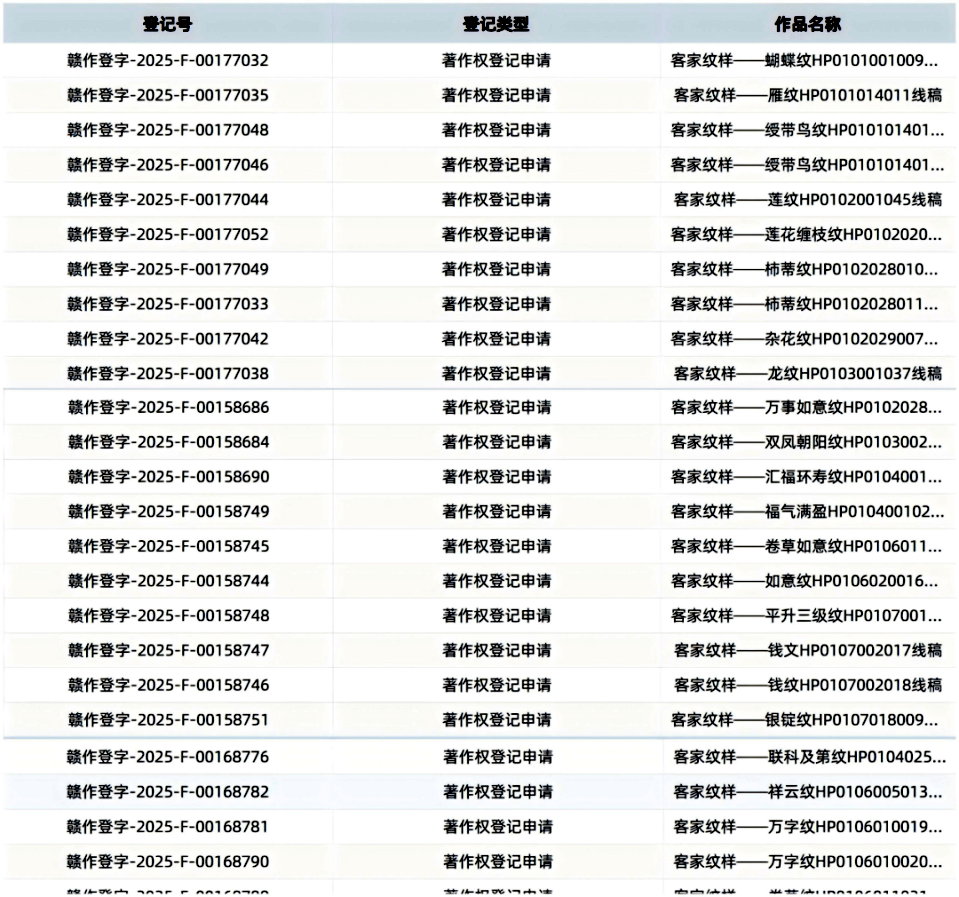
Task: Open the 莲花缠枝纹 work entry
Action: pyautogui.click(x=807, y=234)
